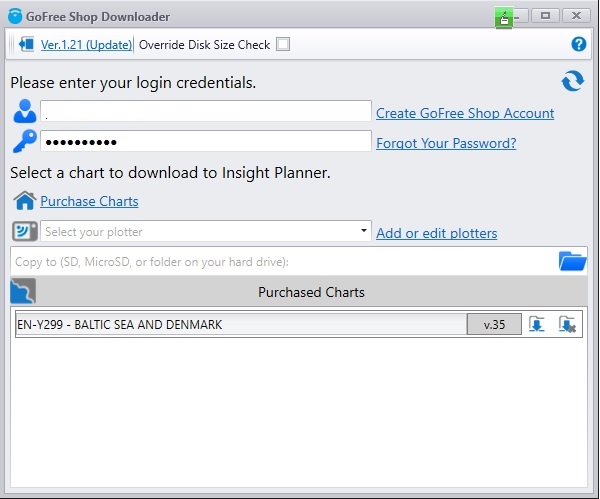Open the Ver.1.21 (Update) link
This screenshot has height=499, width=600.
point(86,45)
